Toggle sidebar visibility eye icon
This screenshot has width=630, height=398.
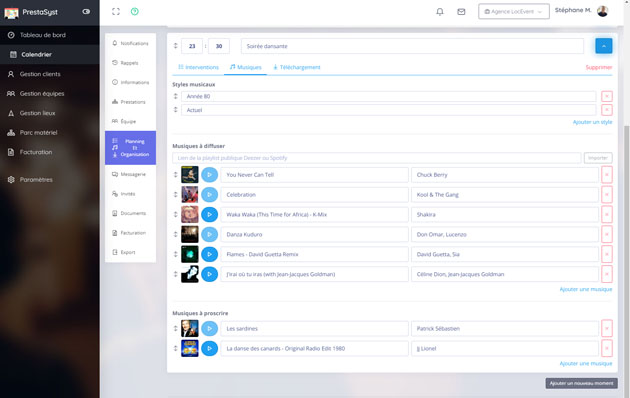(x=86, y=12)
